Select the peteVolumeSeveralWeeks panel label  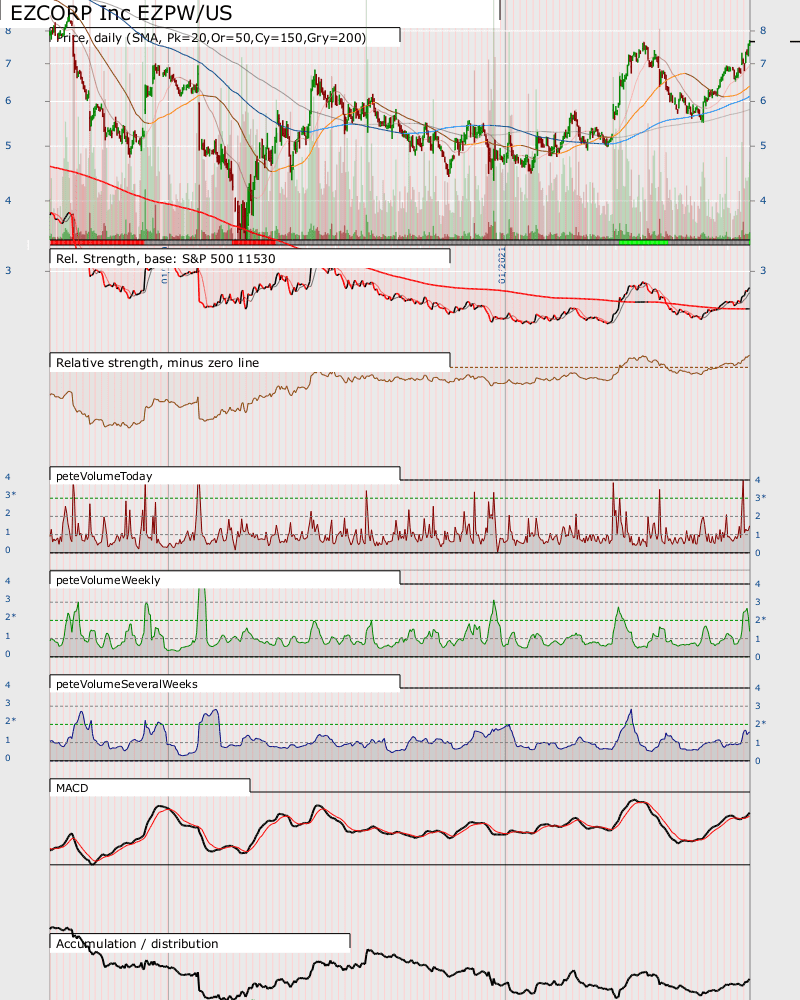pyautogui.click(x=126, y=684)
